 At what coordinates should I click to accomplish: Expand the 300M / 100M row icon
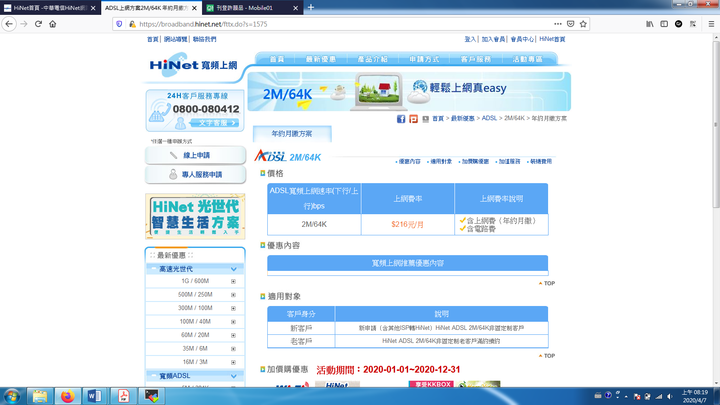[x=233, y=308]
